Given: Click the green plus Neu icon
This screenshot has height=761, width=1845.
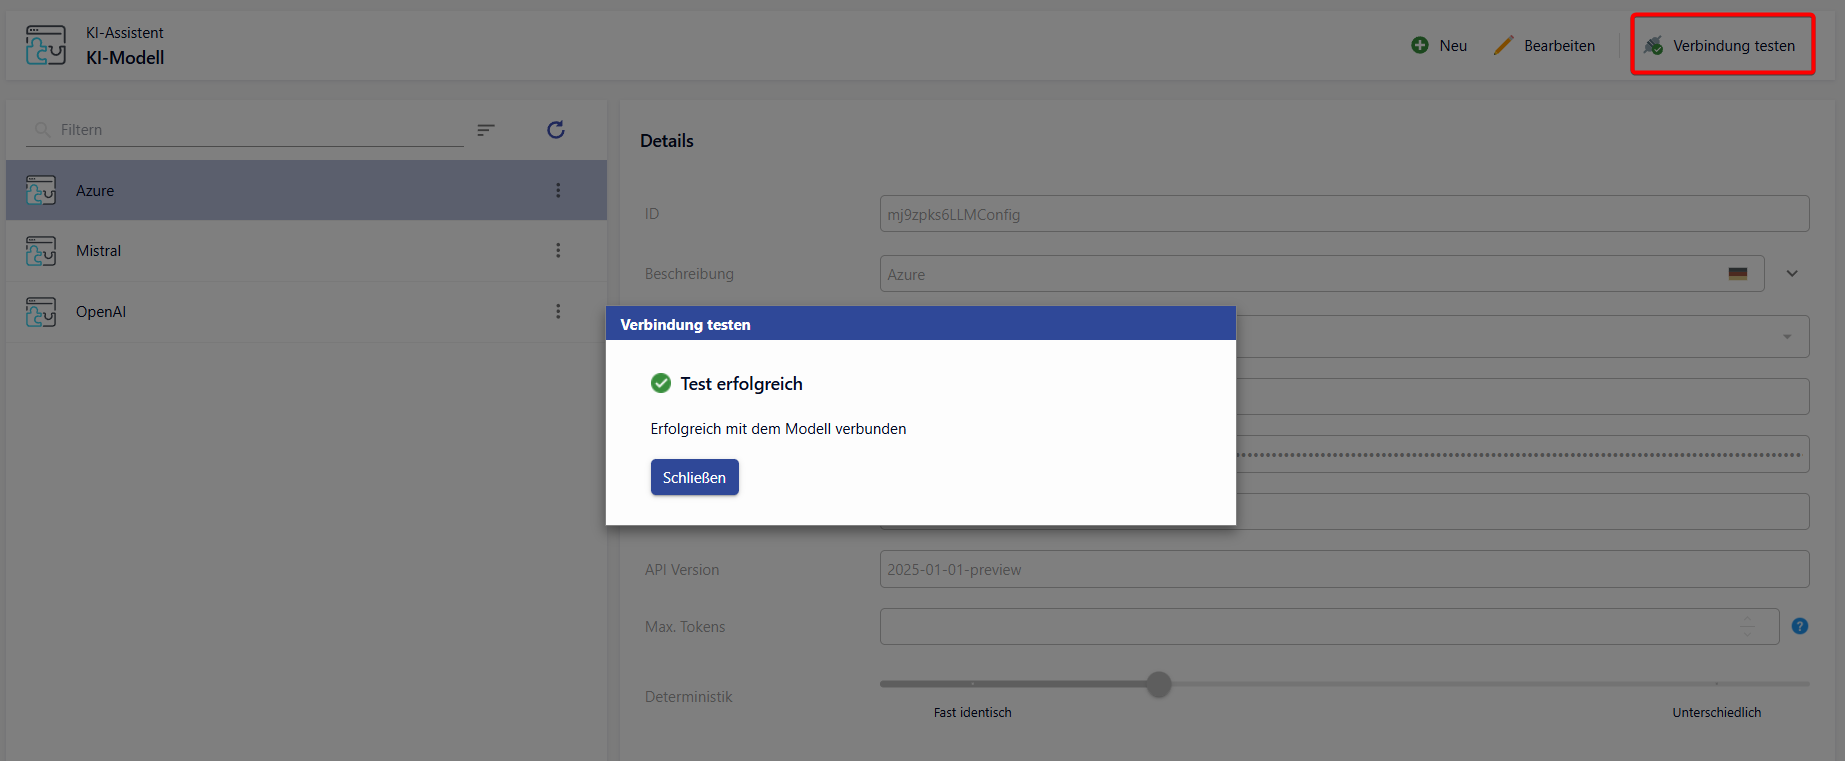Looking at the screenshot, I should pos(1419,46).
